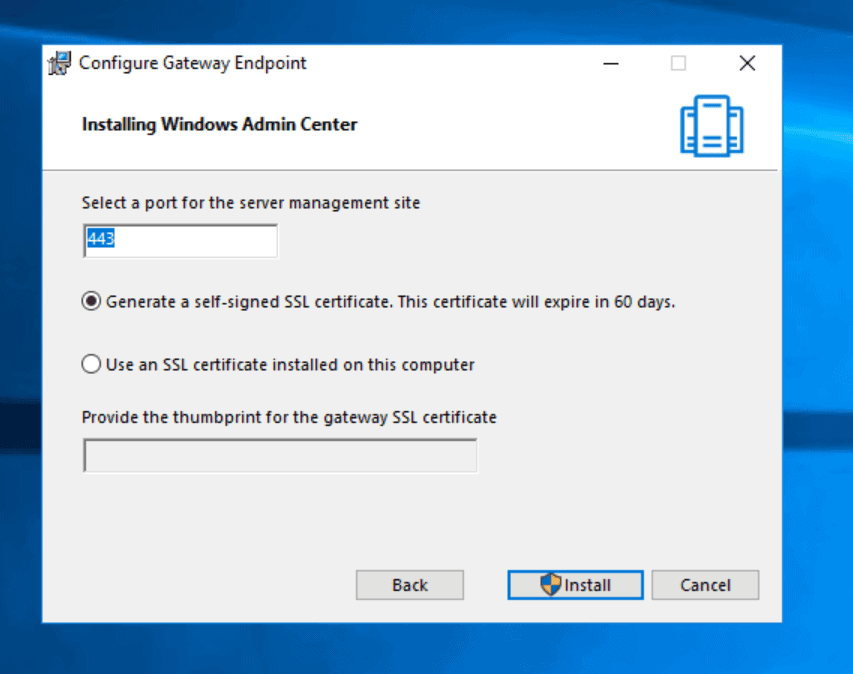Screen dimensions: 853x674
Task: Click the greyed-out maximize window button
Action: point(678,63)
